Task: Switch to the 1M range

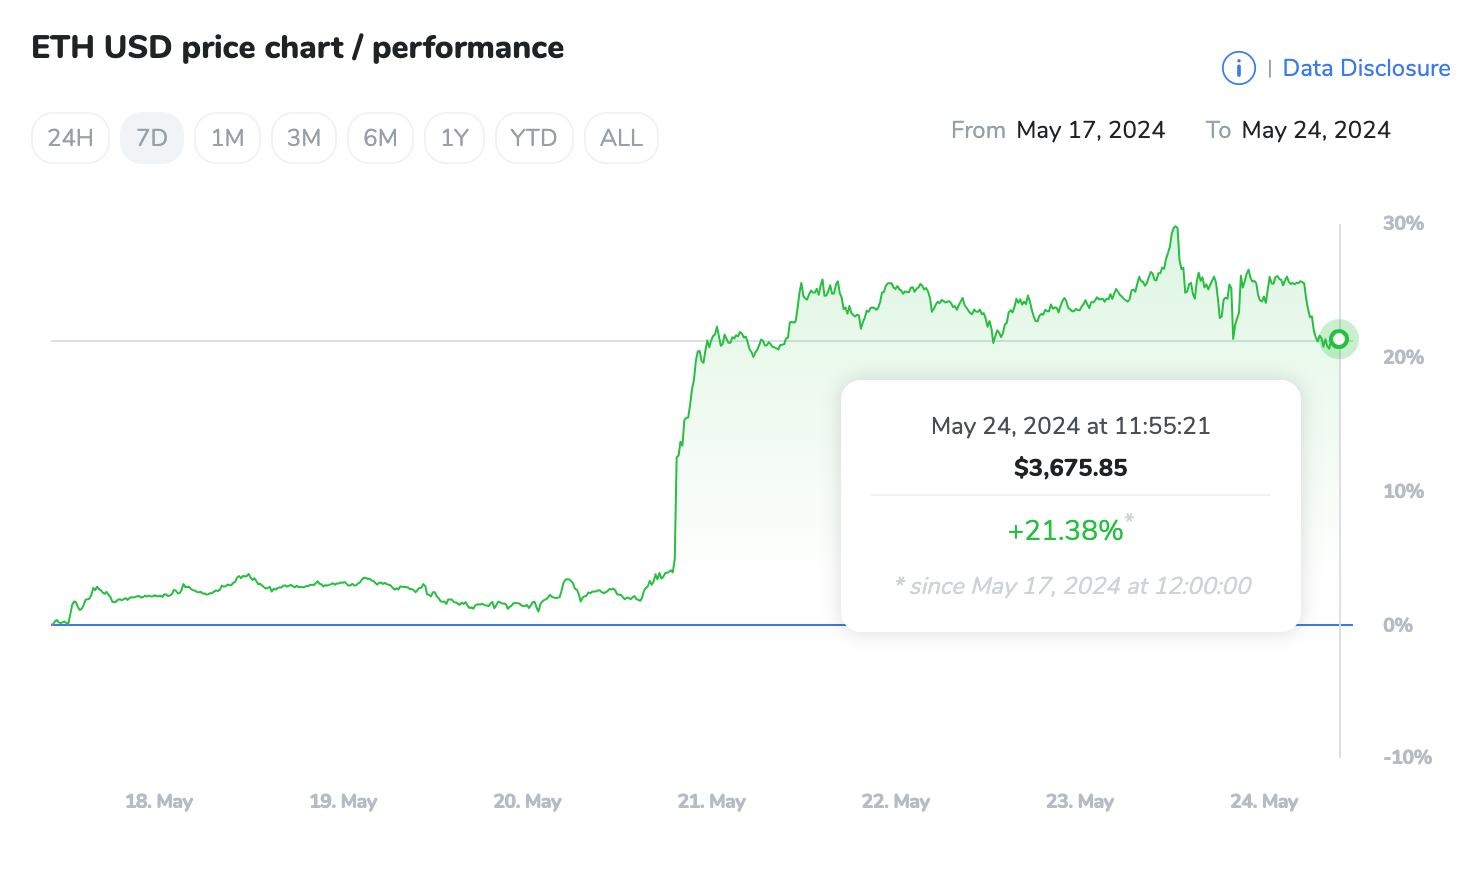Action: 227,138
